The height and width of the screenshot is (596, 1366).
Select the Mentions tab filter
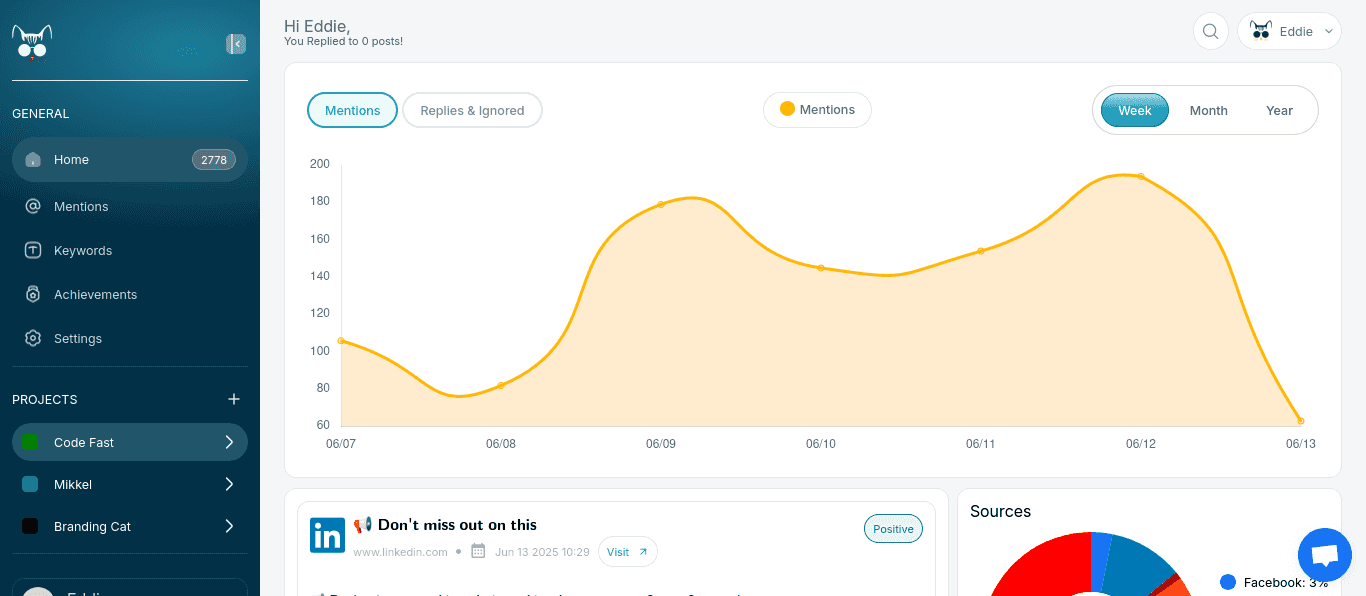(352, 110)
